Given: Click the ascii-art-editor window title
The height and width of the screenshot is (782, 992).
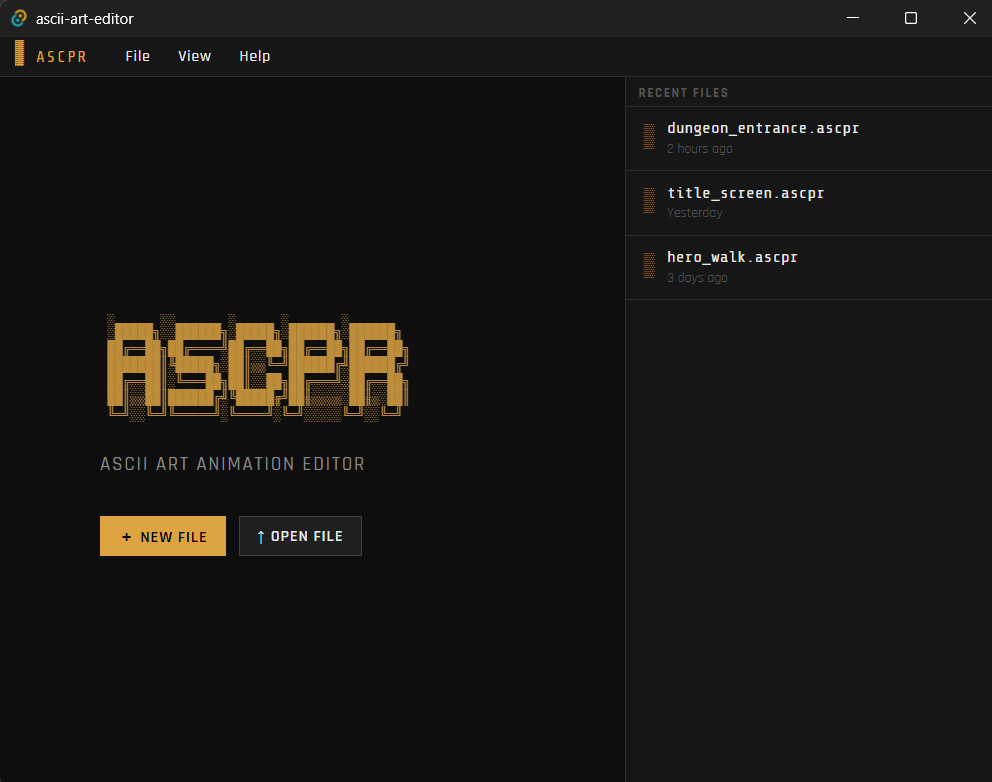Looking at the screenshot, I should click(x=85, y=19).
